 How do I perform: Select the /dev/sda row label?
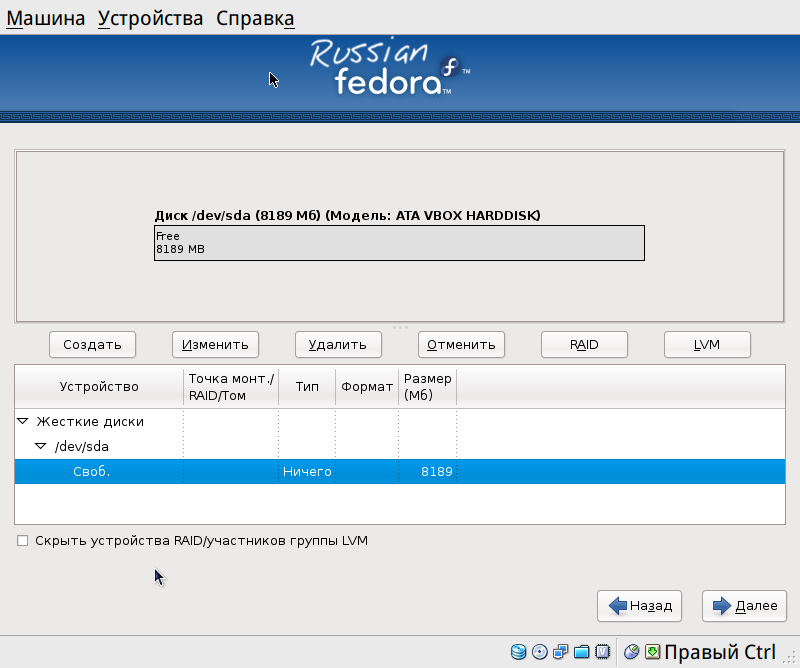(82, 447)
